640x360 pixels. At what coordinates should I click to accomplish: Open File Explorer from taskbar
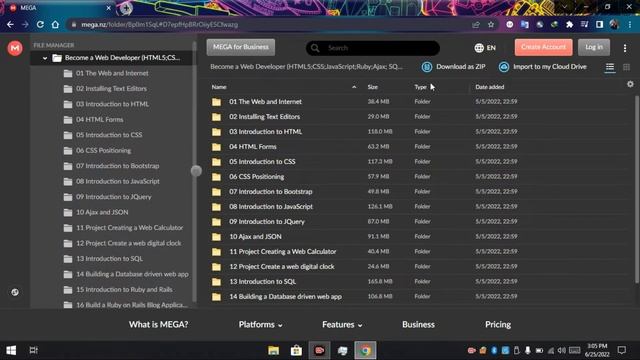(x=273, y=350)
